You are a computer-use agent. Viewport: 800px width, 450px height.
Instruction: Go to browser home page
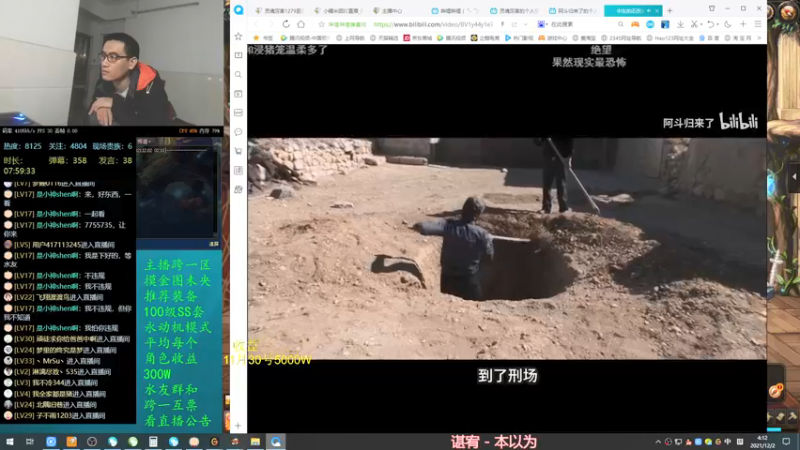pos(301,24)
